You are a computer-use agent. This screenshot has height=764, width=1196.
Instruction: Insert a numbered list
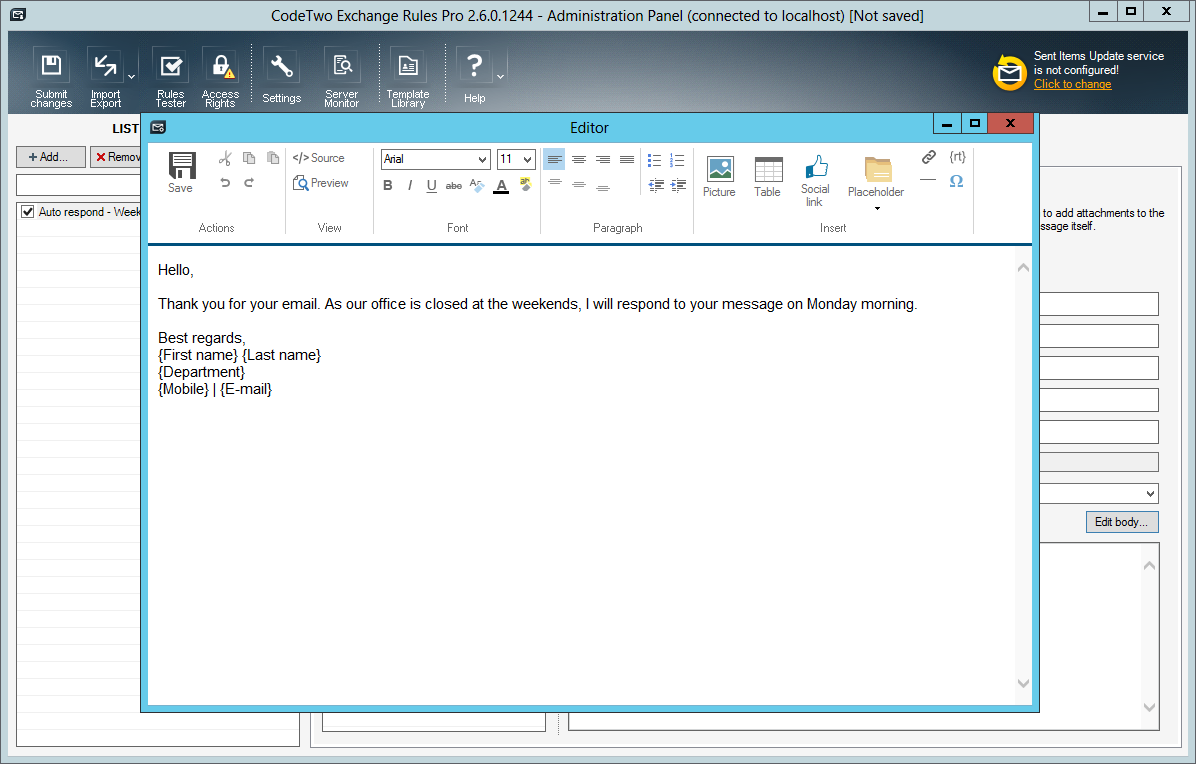[677, 160]
